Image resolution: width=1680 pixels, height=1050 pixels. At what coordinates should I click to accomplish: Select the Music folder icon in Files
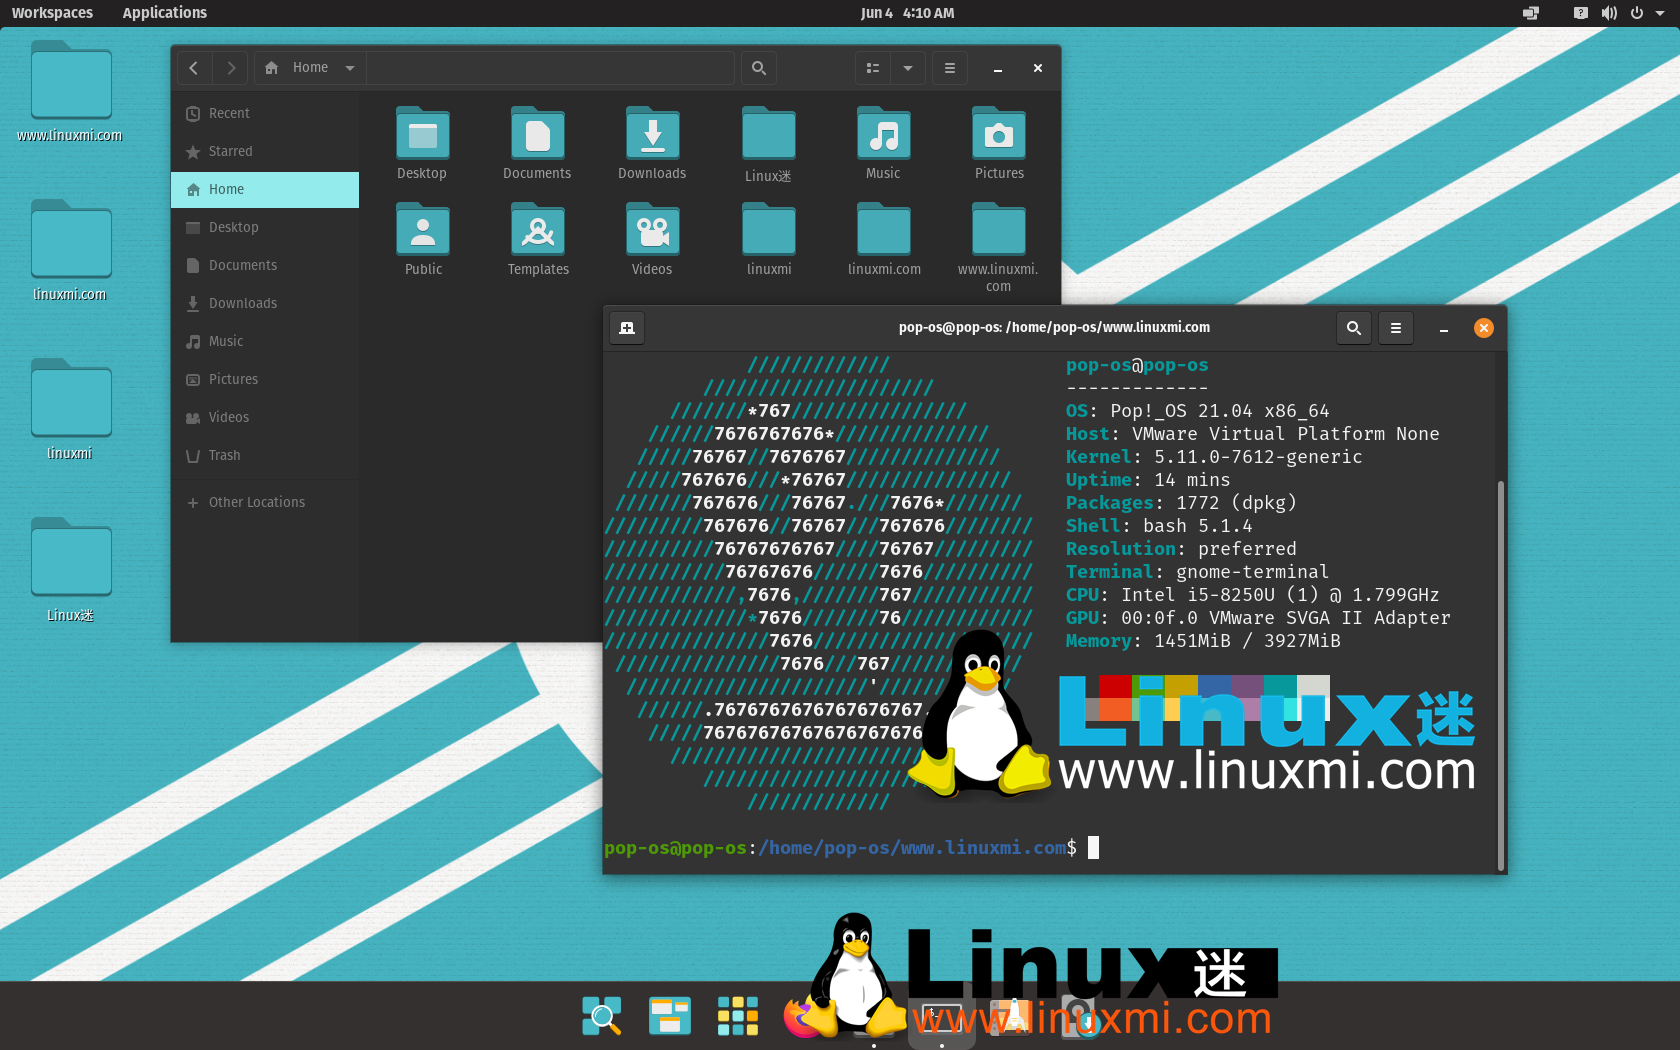(883, 133)
